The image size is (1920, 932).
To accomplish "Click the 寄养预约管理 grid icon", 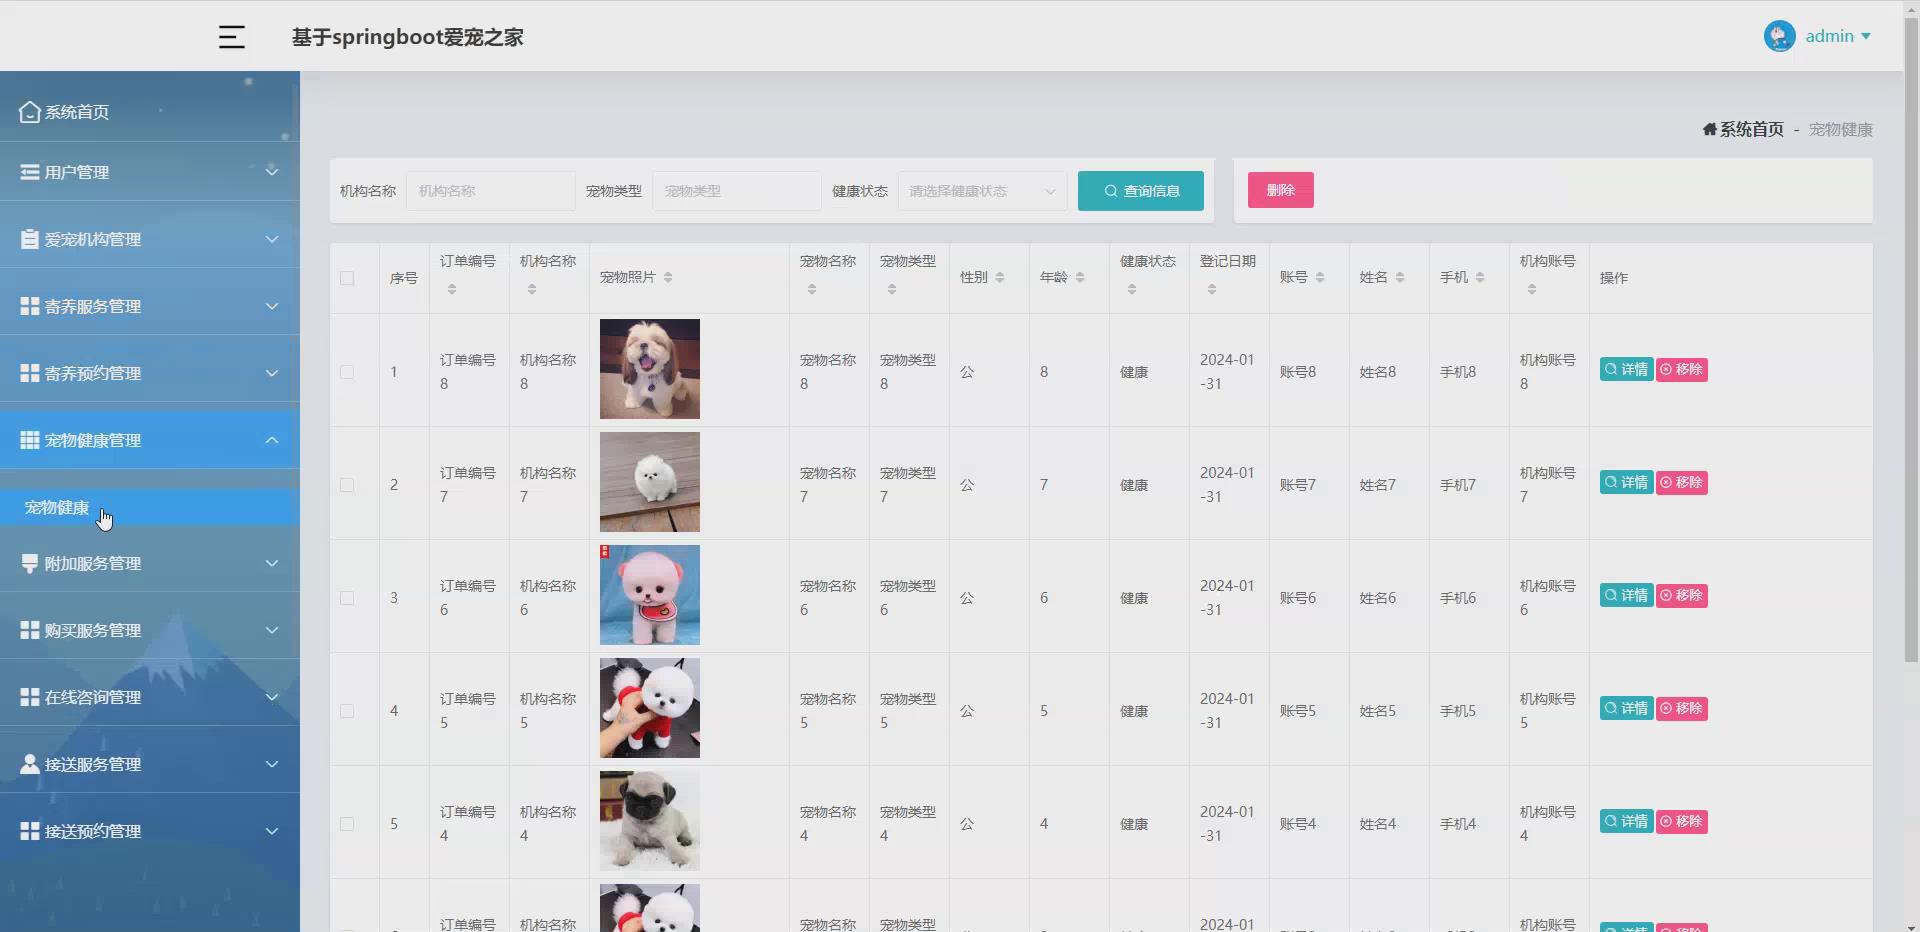I will (30, 373).
